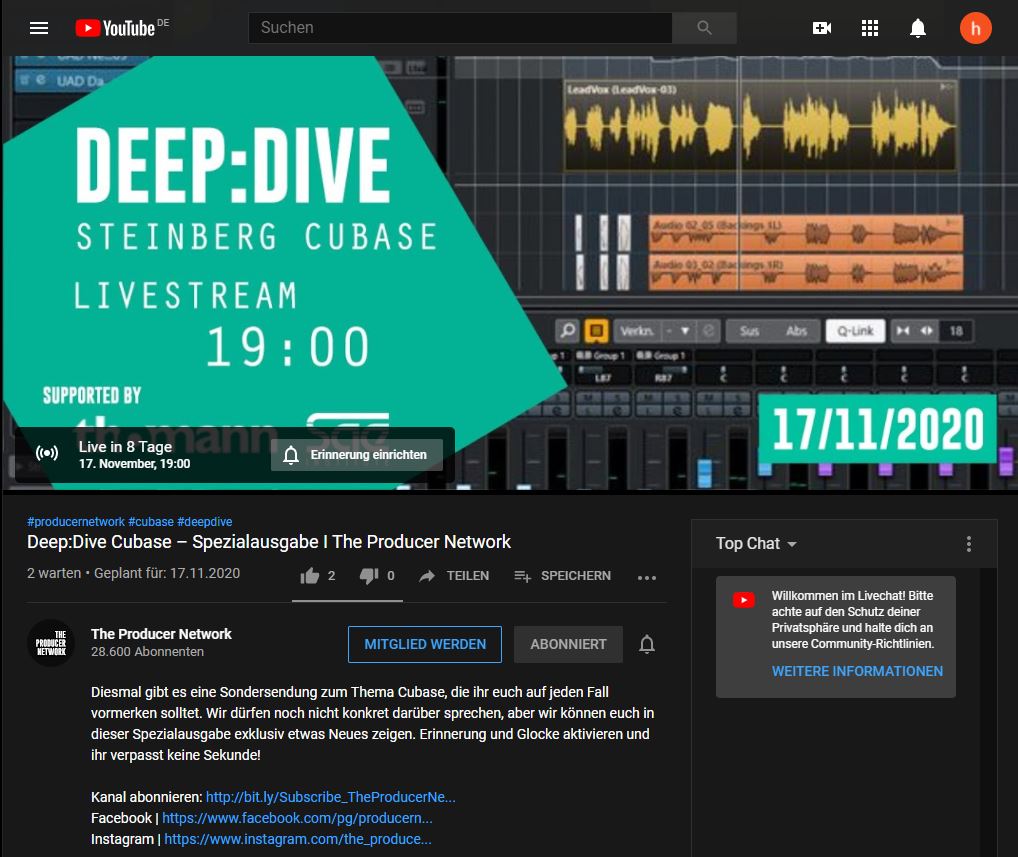Open the notifications bell in header
Screen dimensions: 1018x857
[918, 28]
